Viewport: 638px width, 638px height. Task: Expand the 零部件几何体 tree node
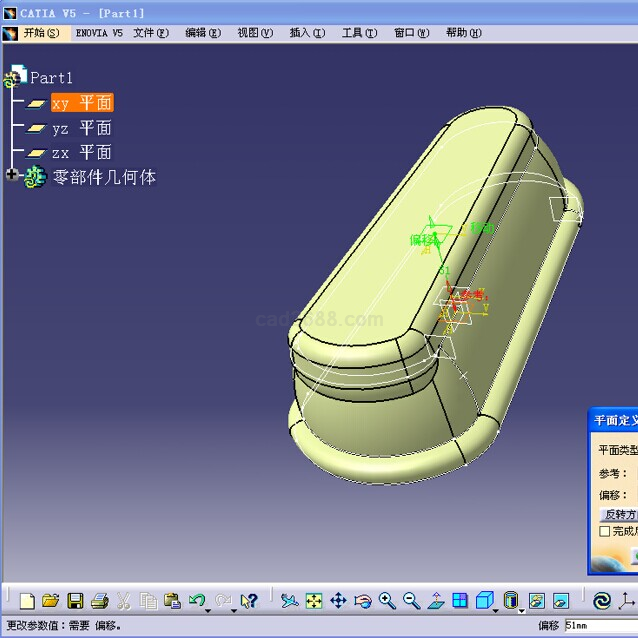[12, 176]
